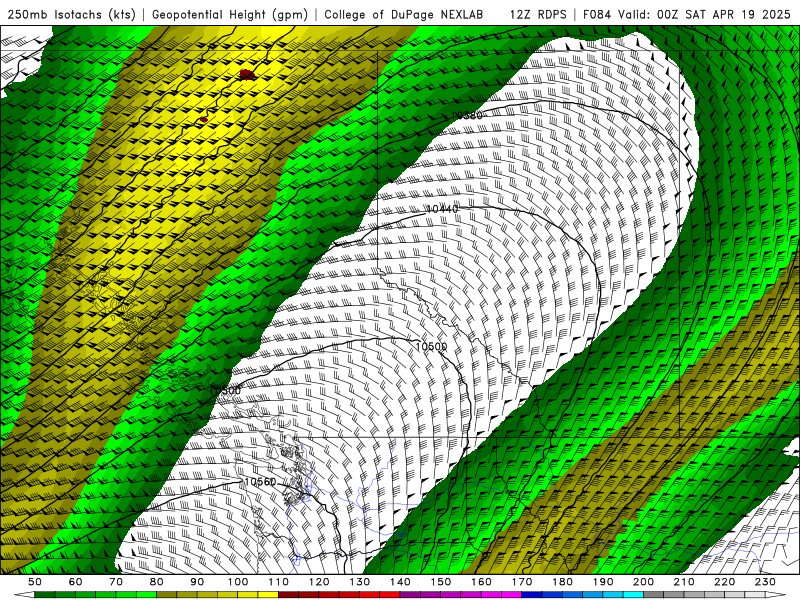Click the "250mb Isotachs (kts)" title text
The image size is (800, 600).
point(71,15)
